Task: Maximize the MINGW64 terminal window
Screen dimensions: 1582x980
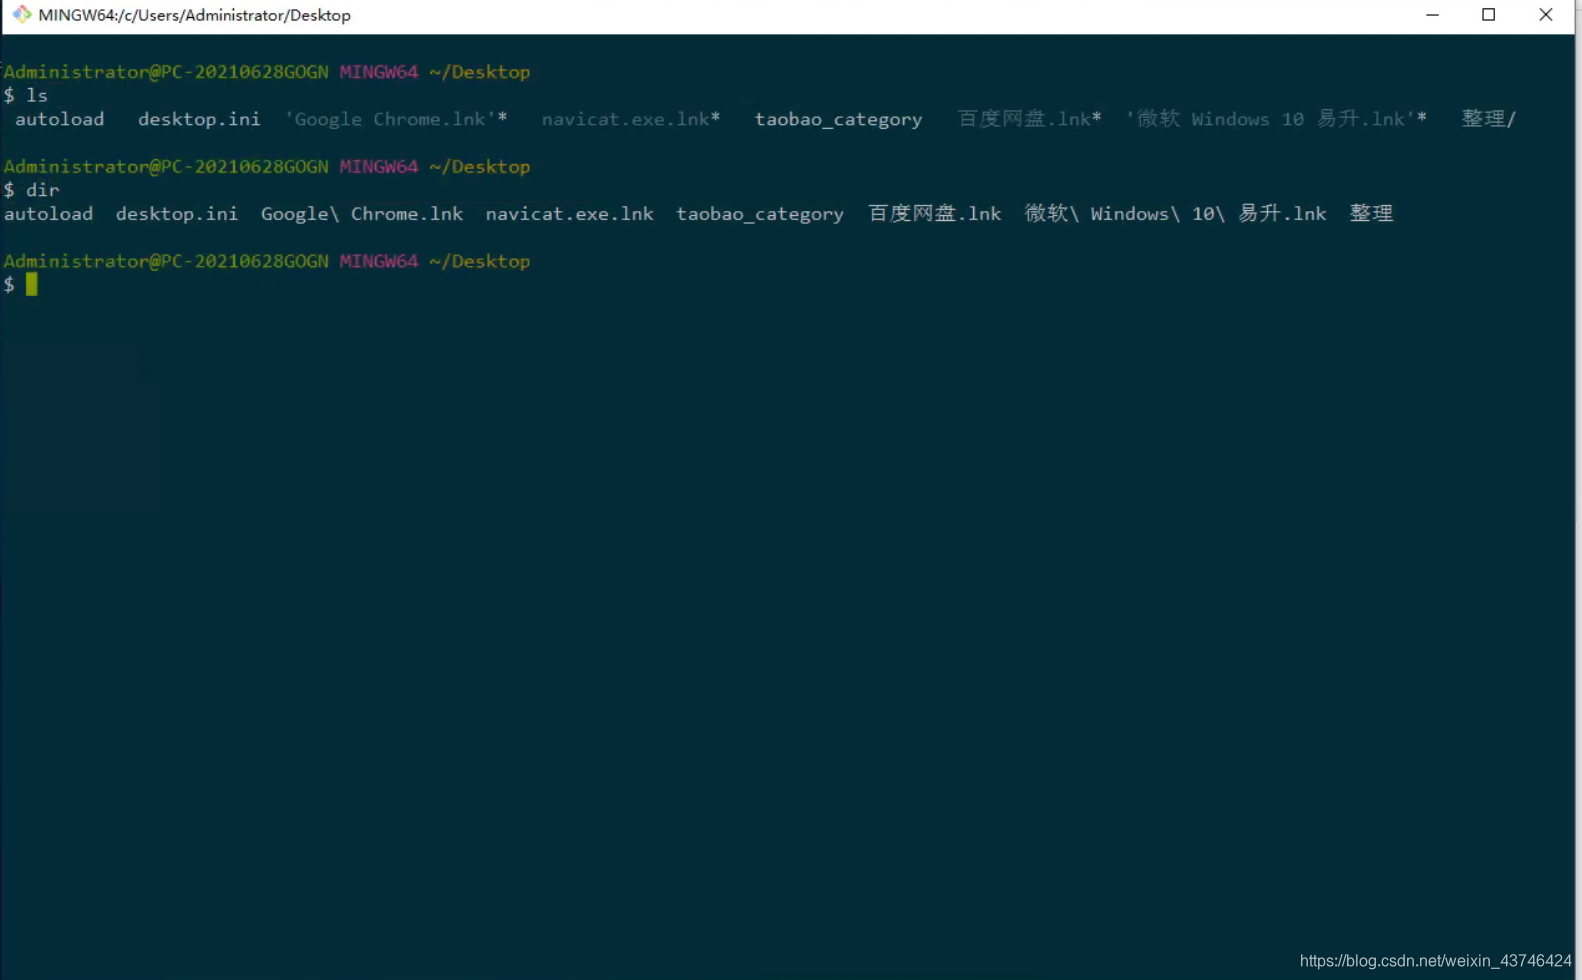Action: point(1488,15)
